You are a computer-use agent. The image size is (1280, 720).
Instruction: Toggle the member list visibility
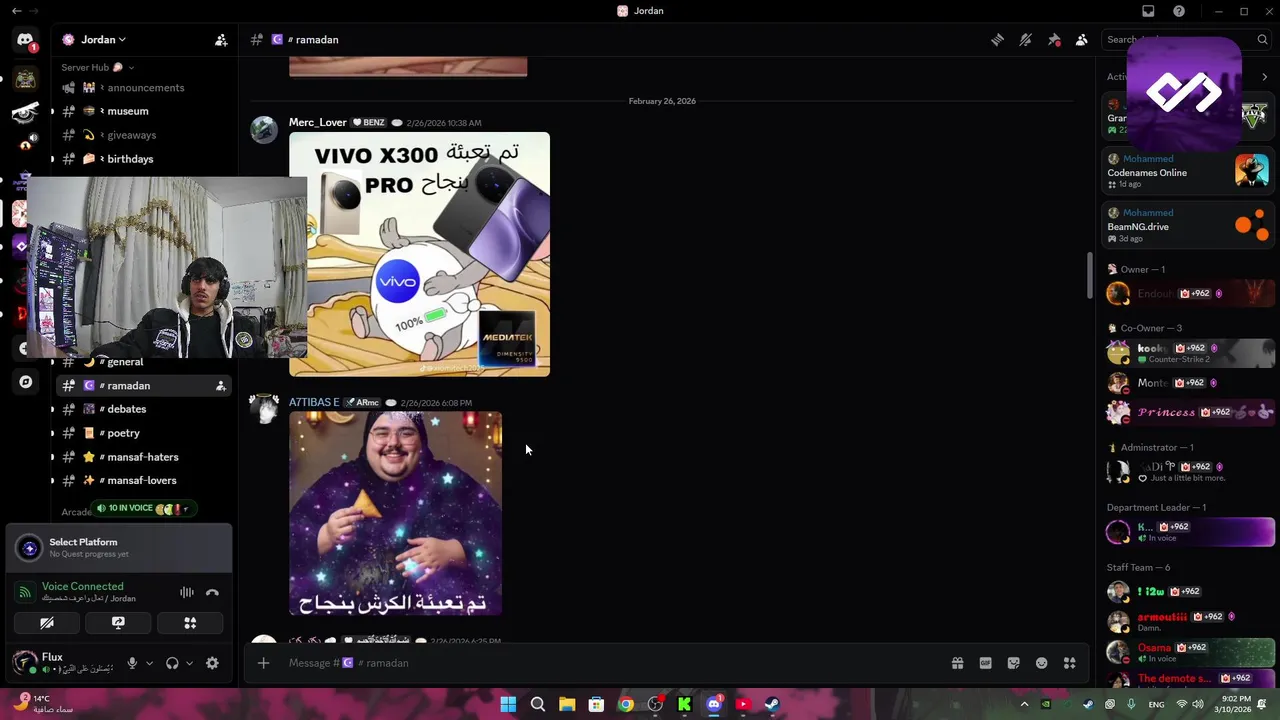(x=1082, y=40)
